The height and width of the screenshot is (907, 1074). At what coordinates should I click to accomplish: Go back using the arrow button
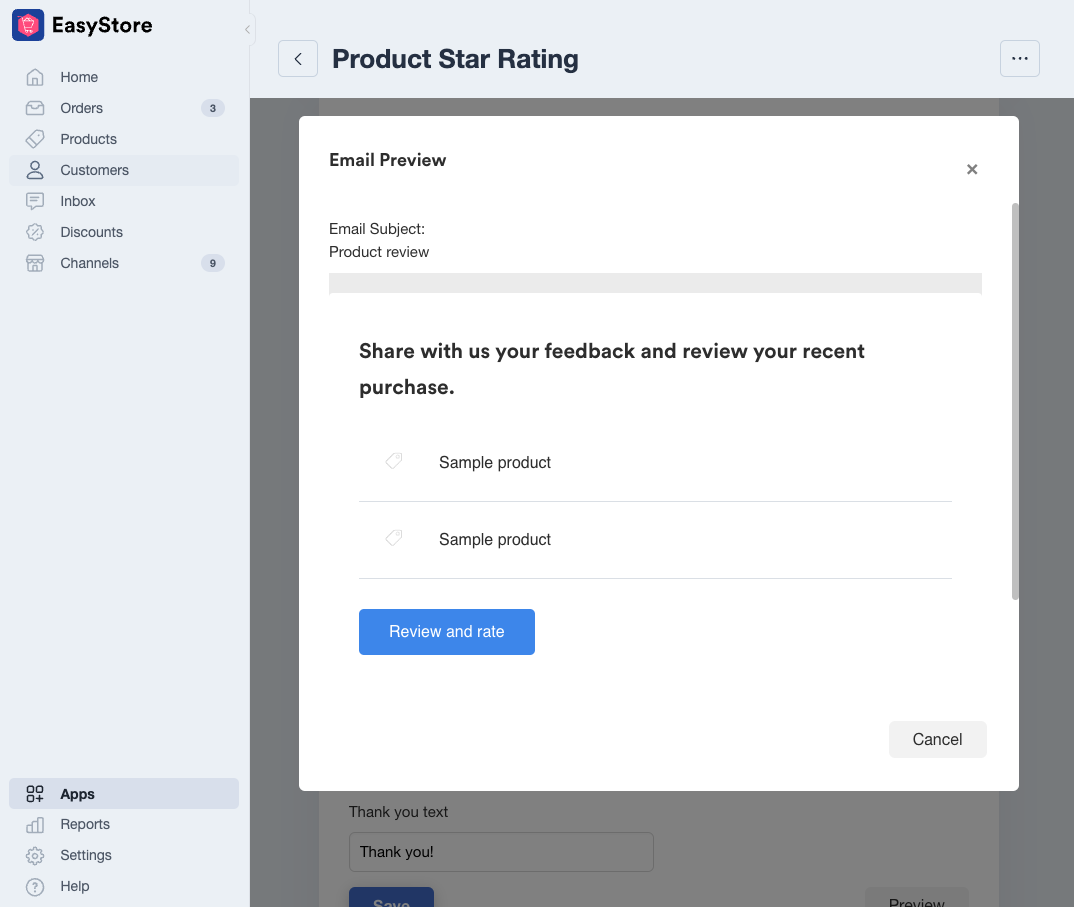[298, 59]
